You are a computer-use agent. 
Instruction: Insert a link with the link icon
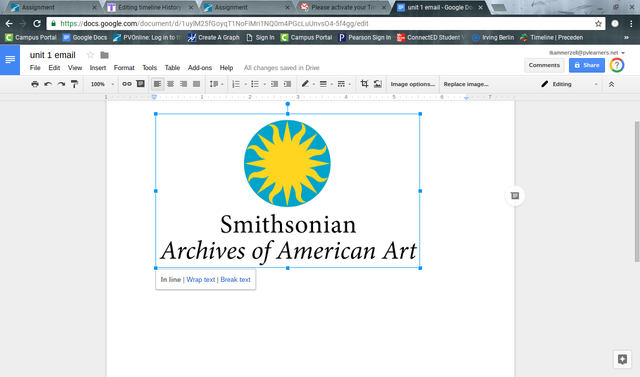click(x=127, y=84)
